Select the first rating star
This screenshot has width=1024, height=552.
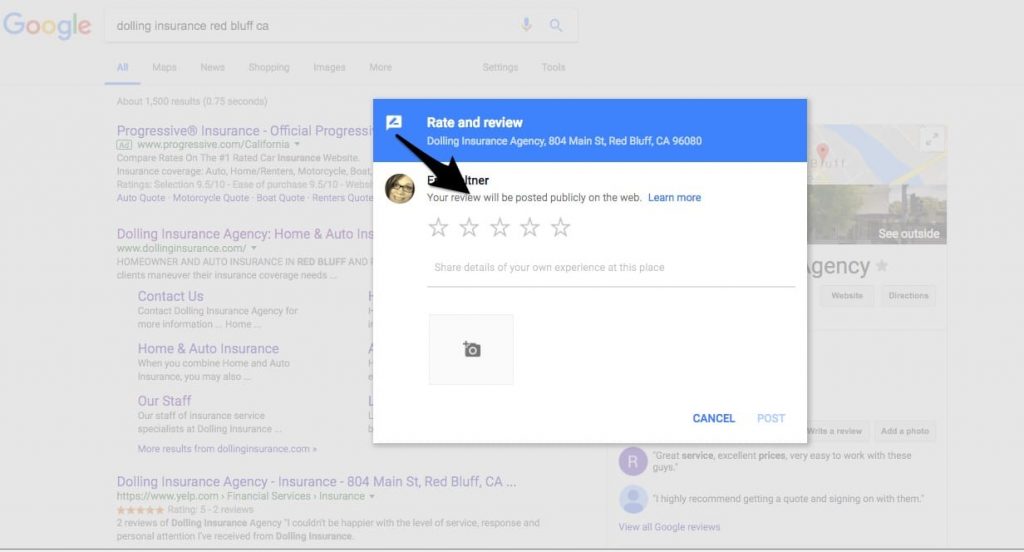438,227
